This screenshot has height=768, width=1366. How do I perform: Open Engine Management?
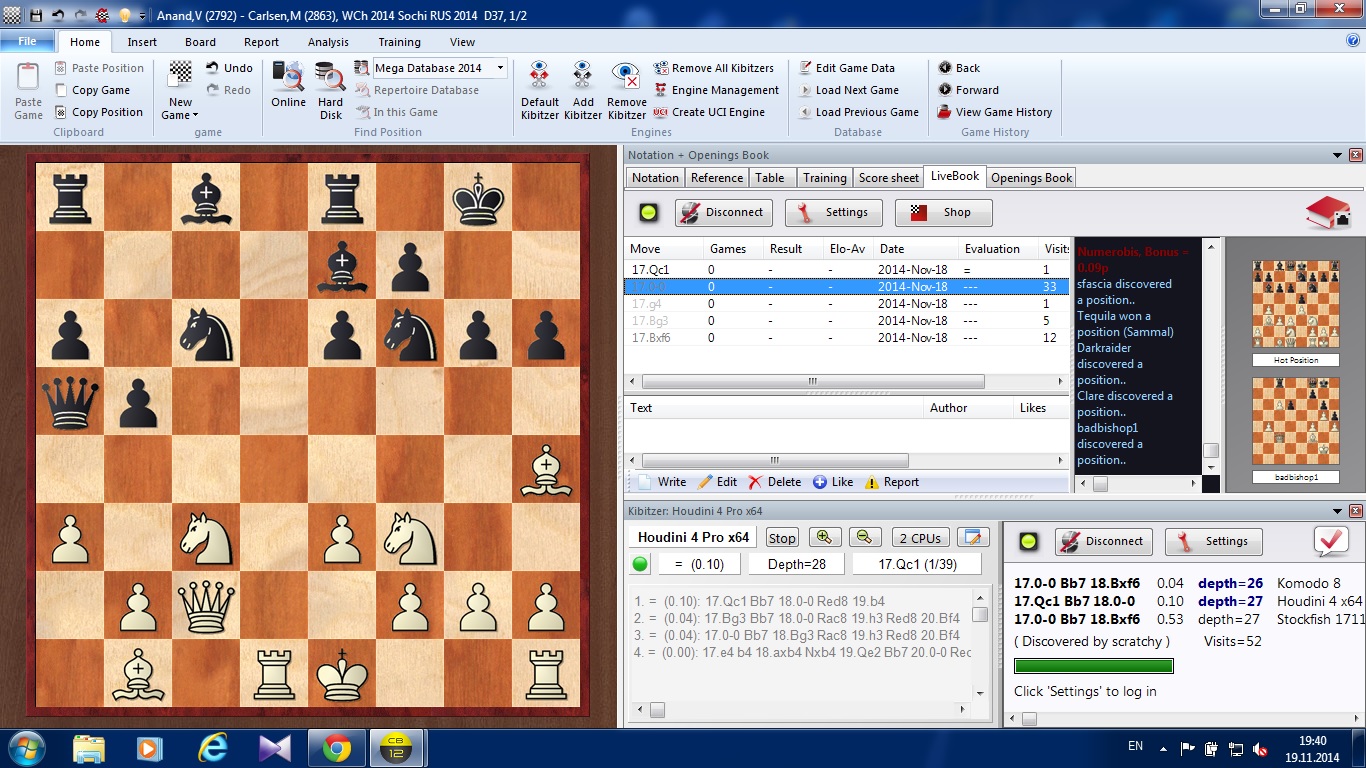[716, 90]
